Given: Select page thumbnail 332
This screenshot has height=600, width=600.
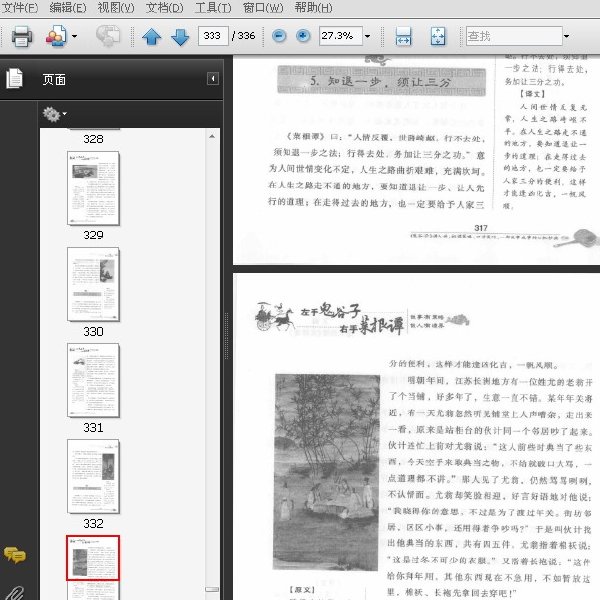Looking at the screenshot, I should click(x=93, y=476).
